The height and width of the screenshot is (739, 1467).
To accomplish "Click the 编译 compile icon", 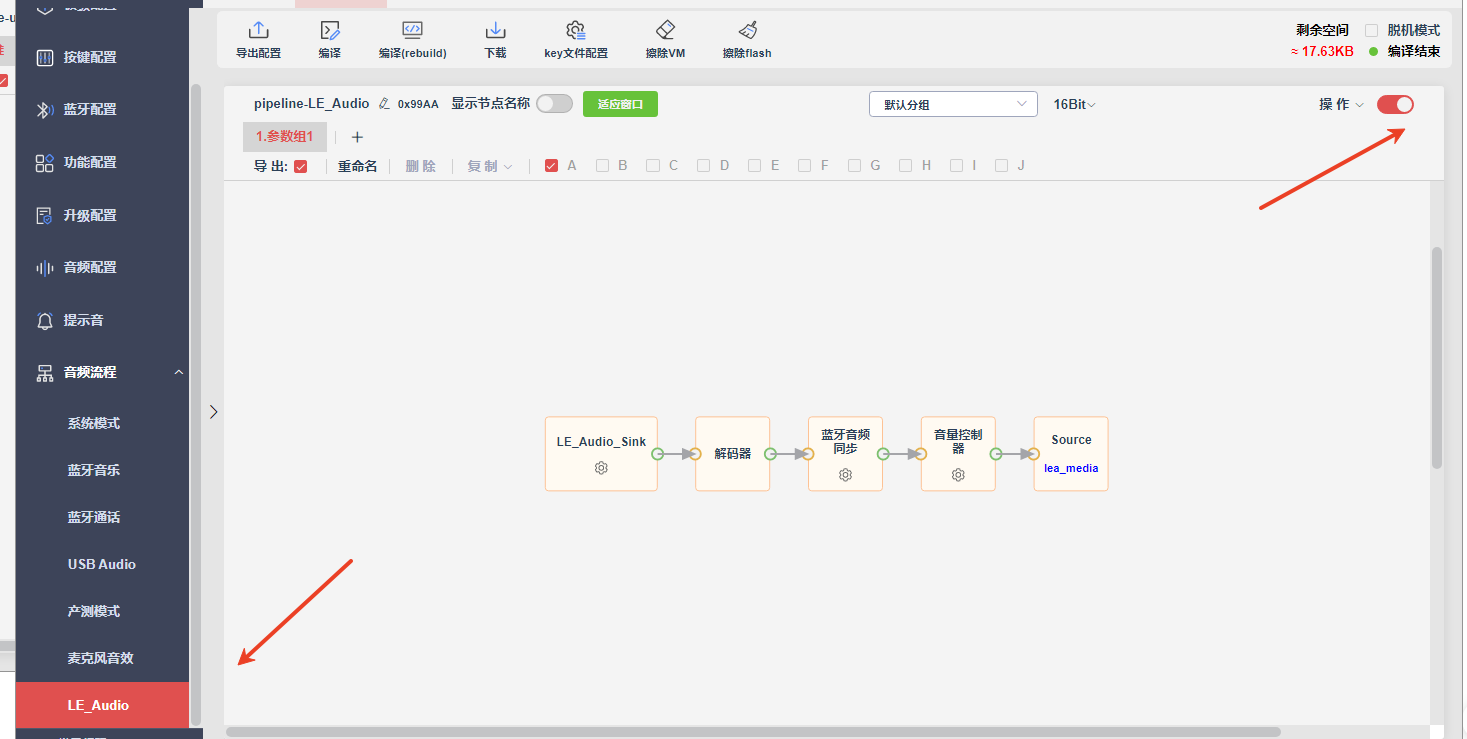I will pos(330,31).
